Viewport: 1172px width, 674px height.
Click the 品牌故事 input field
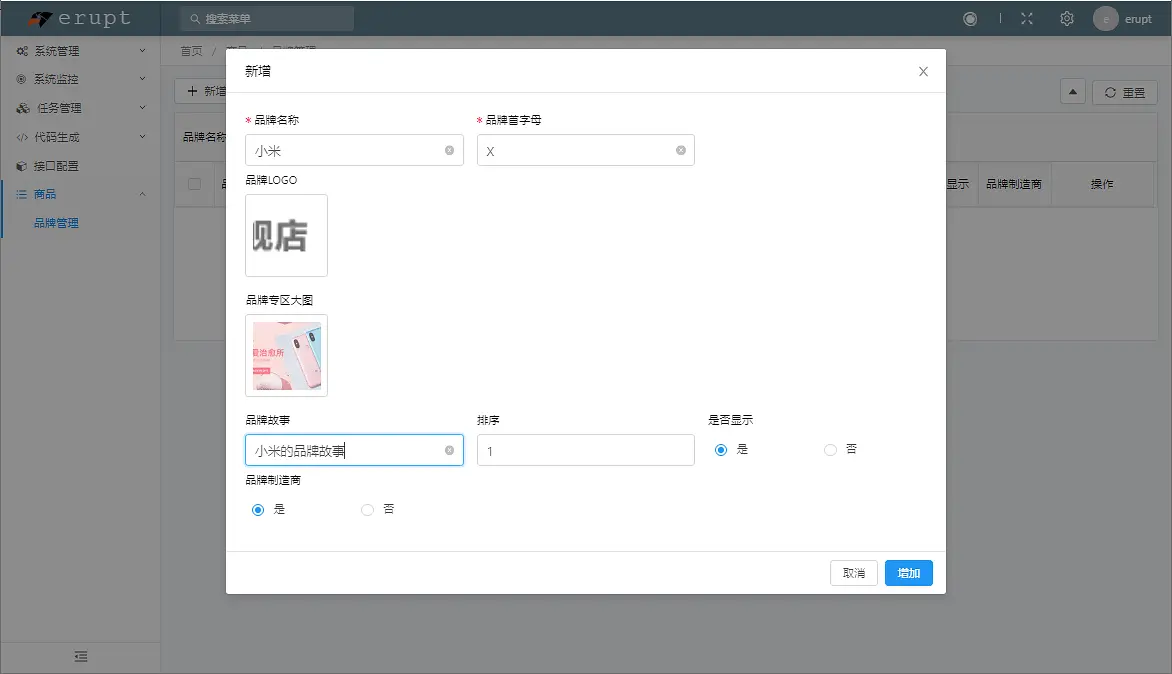354,449
